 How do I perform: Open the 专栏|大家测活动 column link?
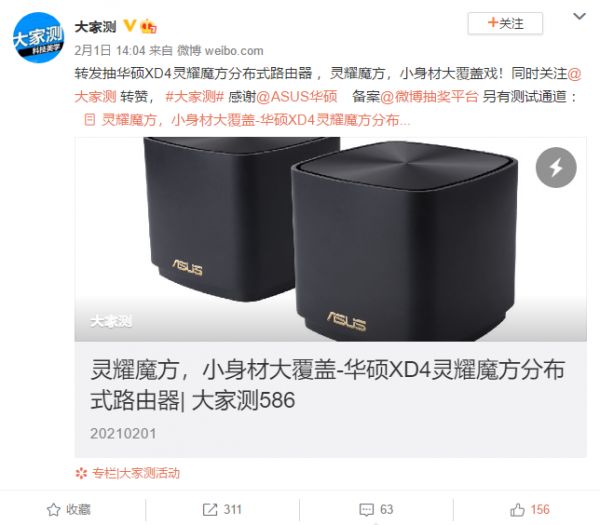(x=136, y=473)
